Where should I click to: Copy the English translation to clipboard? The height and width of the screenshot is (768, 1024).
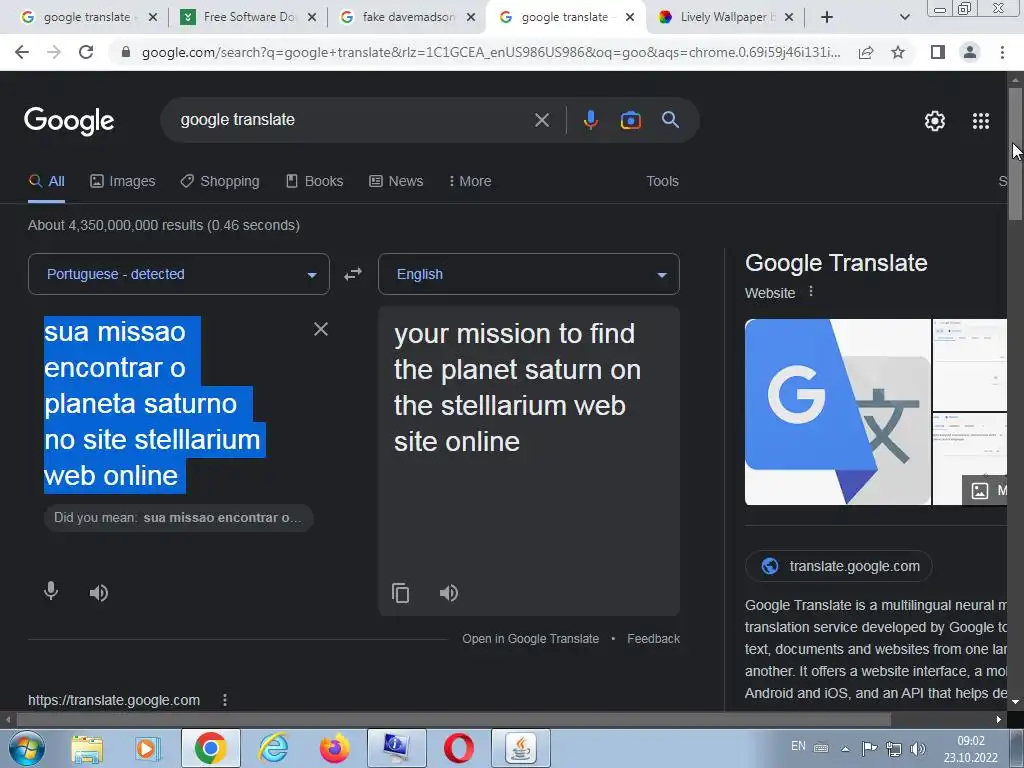[x=400, y=593]
